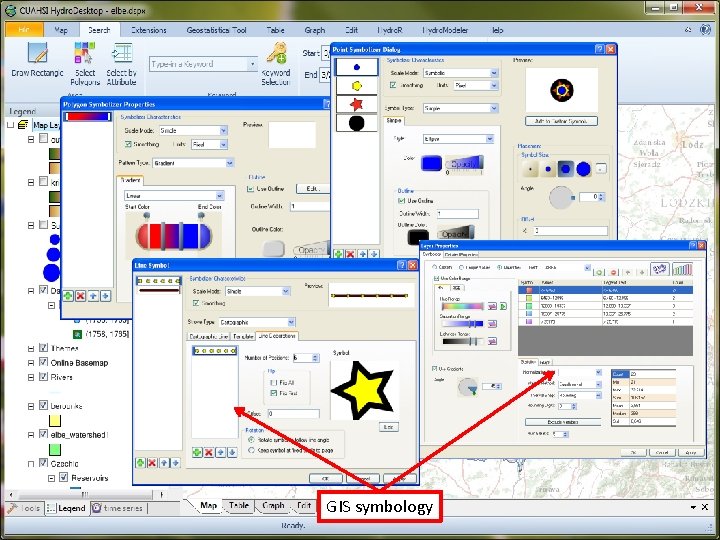Open the Extensions ribbon tab
720x540 pixels.
[149, 30]
